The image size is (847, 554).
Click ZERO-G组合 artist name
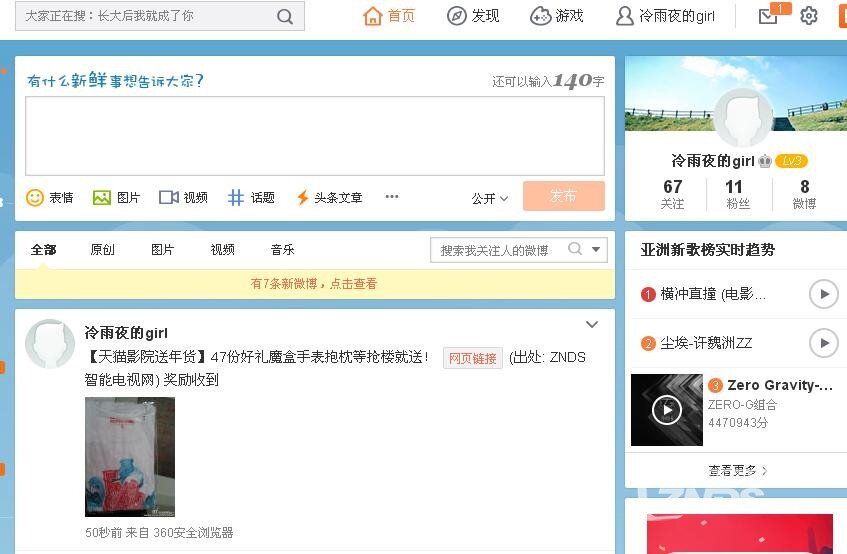[x=743, y=404]
